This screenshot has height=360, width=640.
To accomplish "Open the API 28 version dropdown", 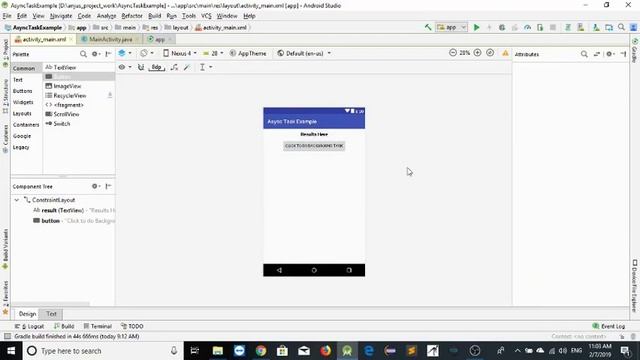I will tap(213, 53).
